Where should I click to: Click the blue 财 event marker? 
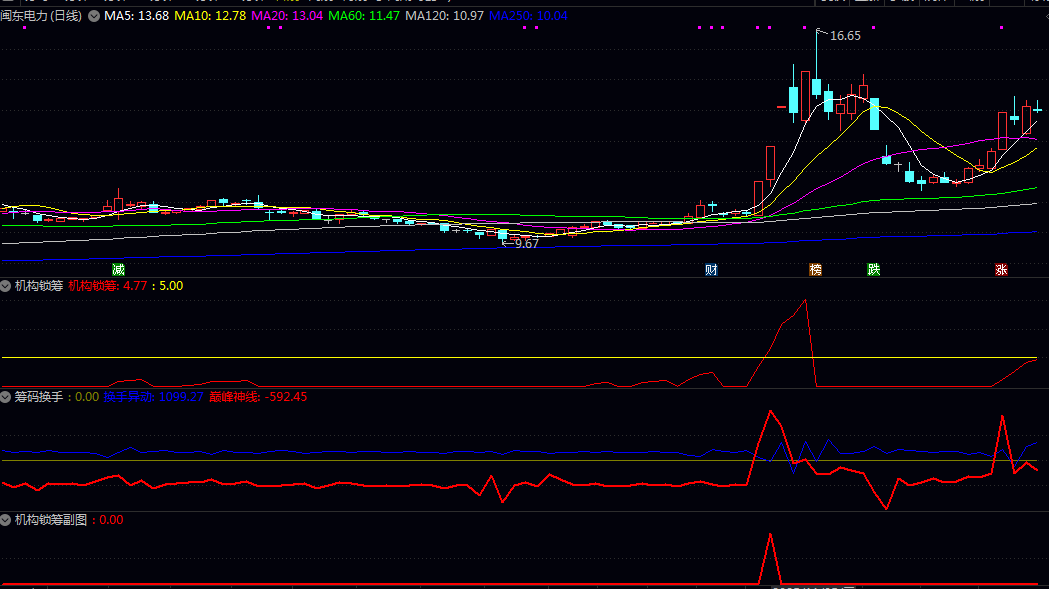(x=711, y=270)
